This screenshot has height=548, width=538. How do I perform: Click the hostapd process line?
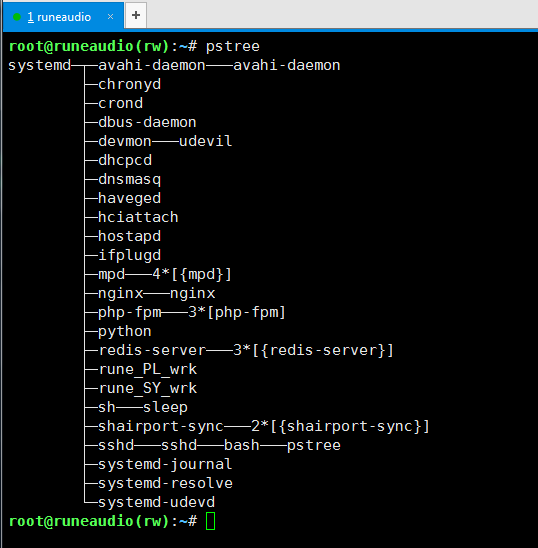click(x=130, y=237)
